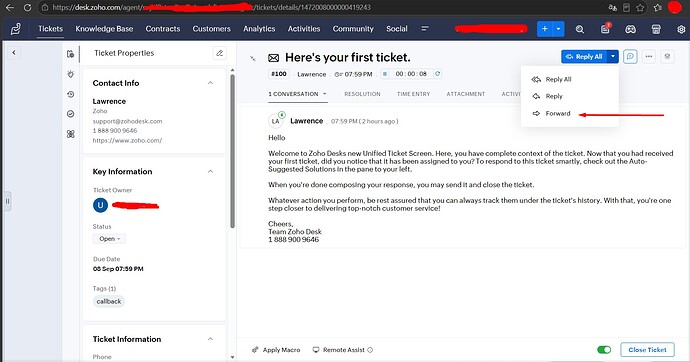The height and width of the screenshot is (362, 690).
Task: Open the Analytics module
Action: pyautogui.click(x=259, y=29)
